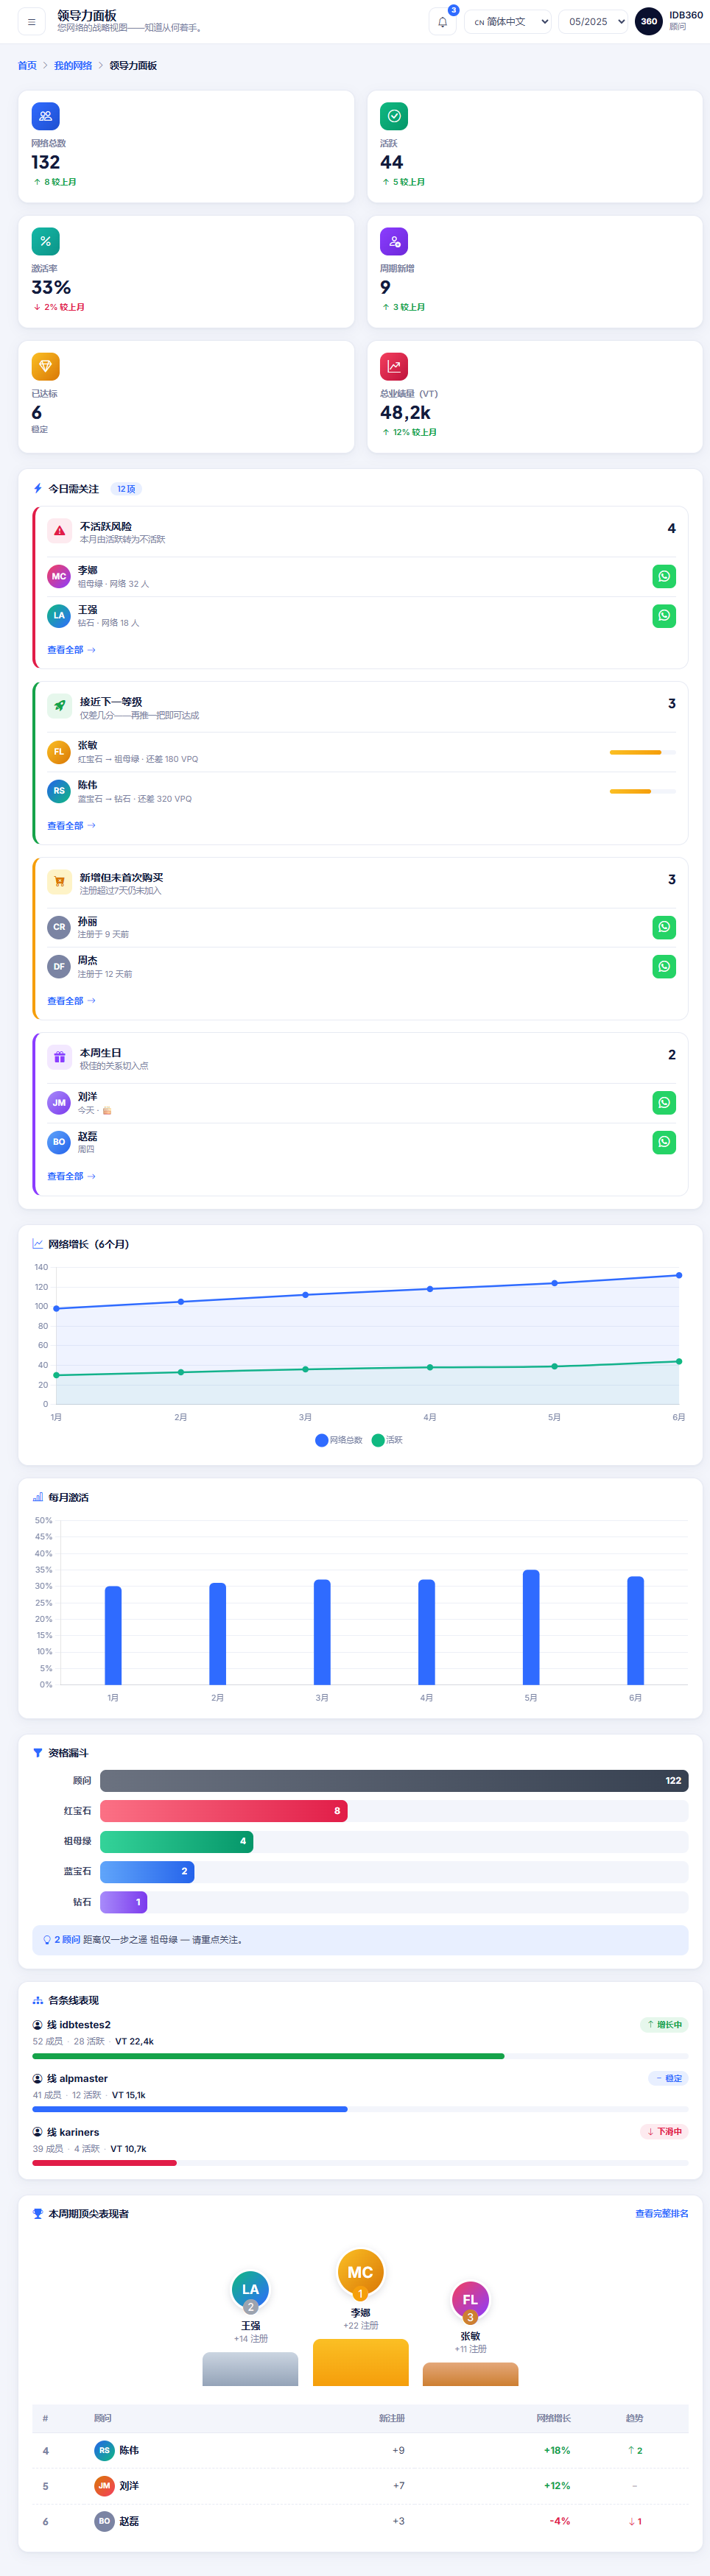The image size is (710, 2576).
Task: Open the 简体中文 language dropdown
Action: coord(508,21)
